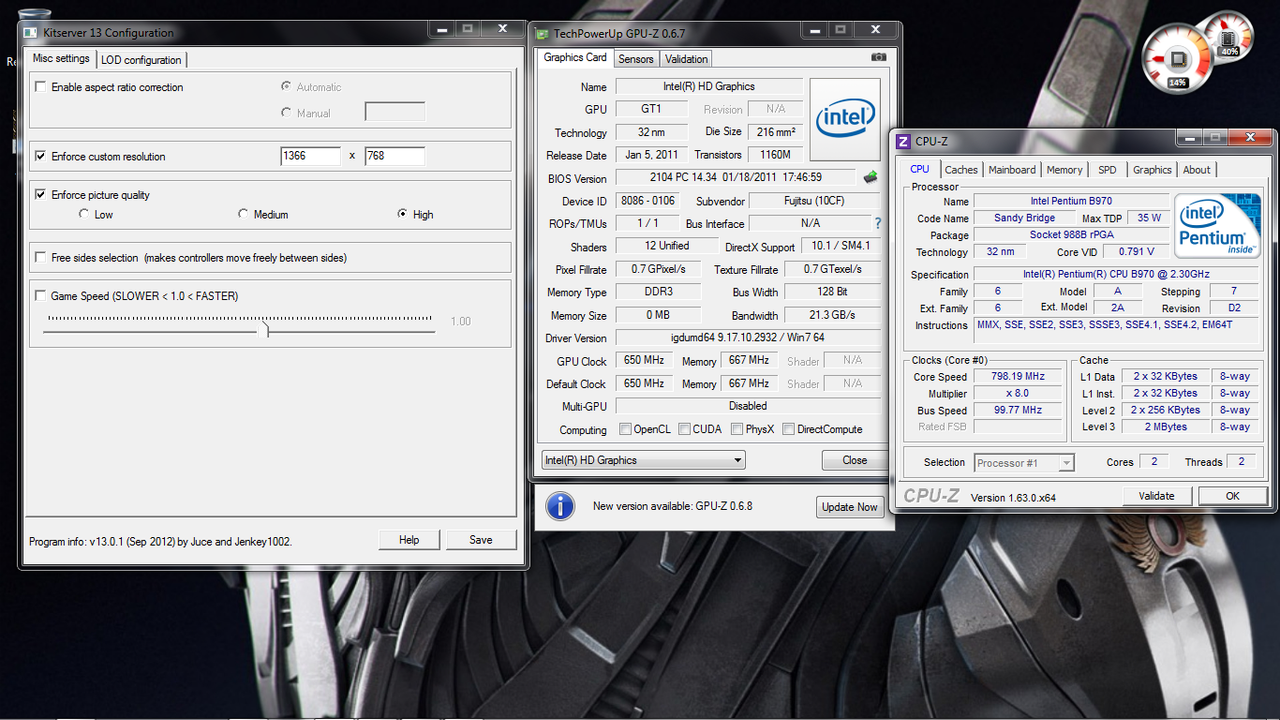The width and height of the screenshot is (1280, 720).
Task: Enable aspect ratio correction checkbox
Action: tap(40, 87)
